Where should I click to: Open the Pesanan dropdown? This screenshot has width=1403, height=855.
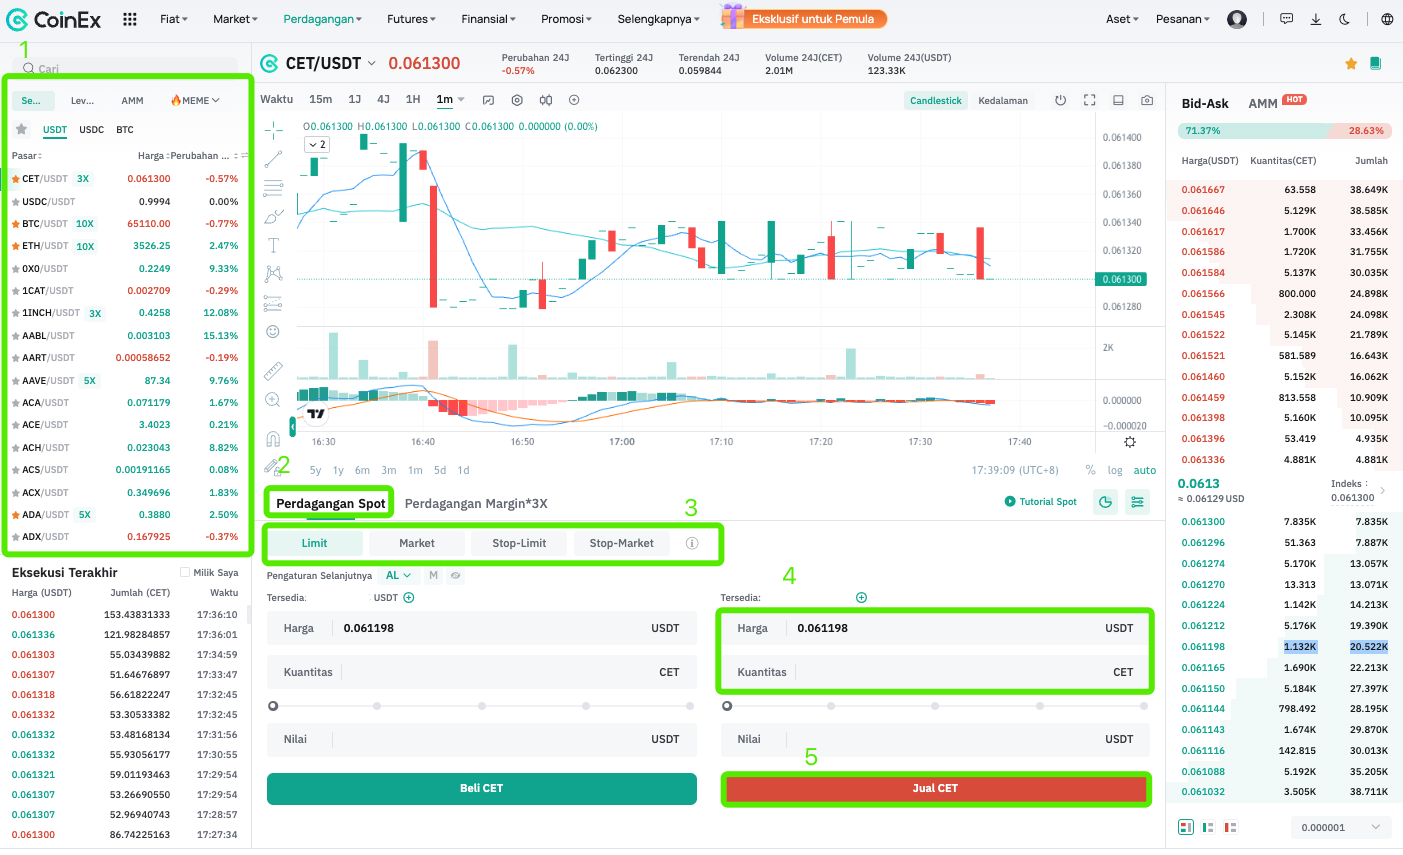(x=1183, y=19)
